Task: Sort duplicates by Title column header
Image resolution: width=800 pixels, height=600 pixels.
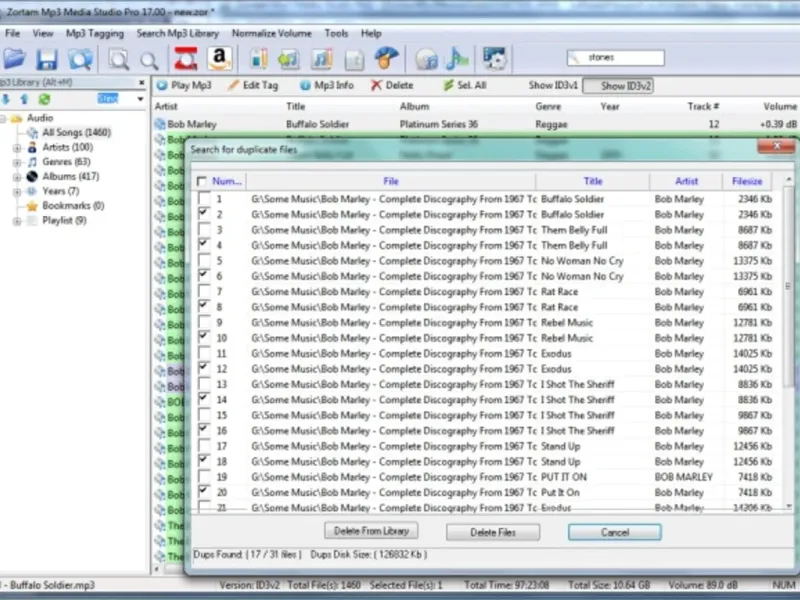Action: pos(593,181)
